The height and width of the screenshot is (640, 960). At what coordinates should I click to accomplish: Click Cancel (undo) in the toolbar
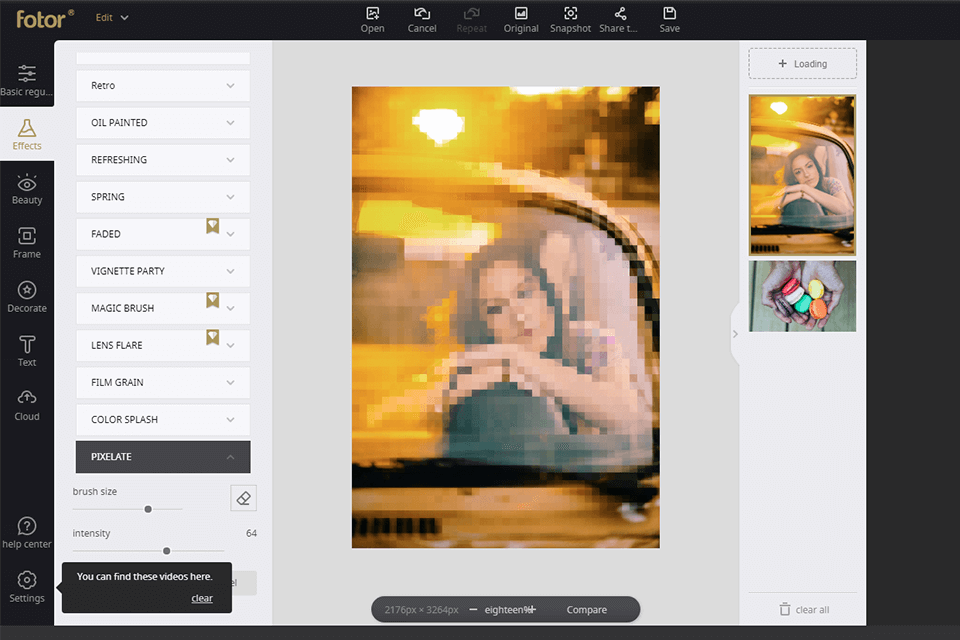tap(422, 20)
